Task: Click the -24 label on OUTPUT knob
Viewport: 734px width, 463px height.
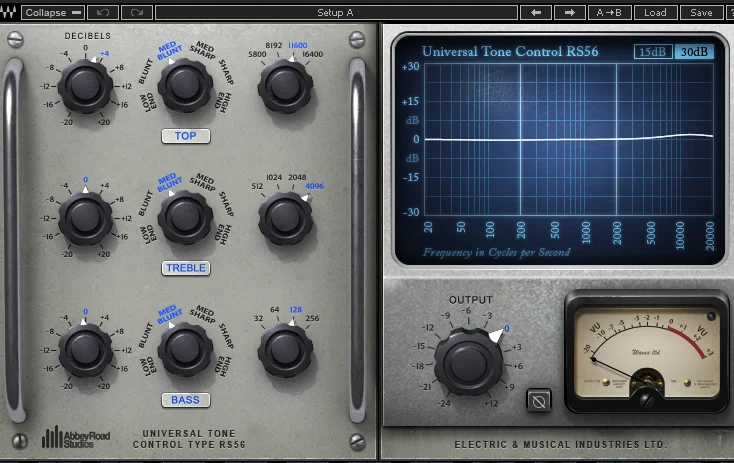Action: pos(444,404)
